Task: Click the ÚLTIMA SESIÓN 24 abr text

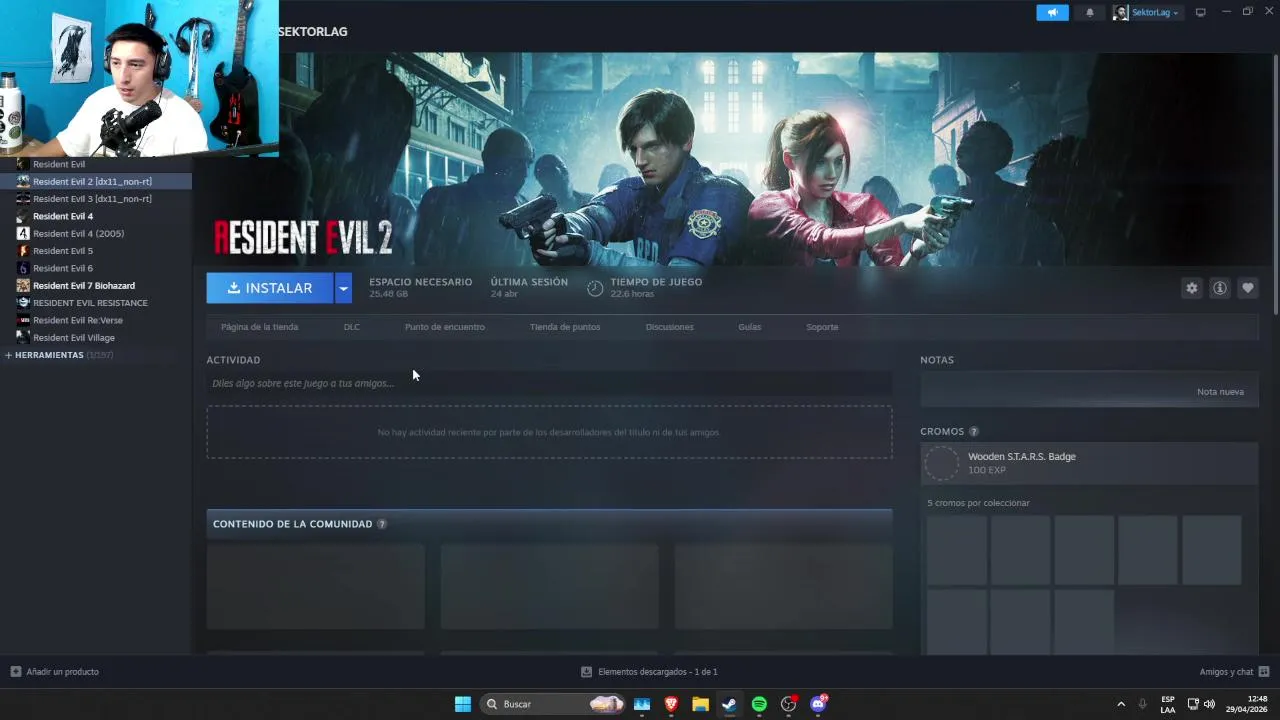Action: [529, 288]
